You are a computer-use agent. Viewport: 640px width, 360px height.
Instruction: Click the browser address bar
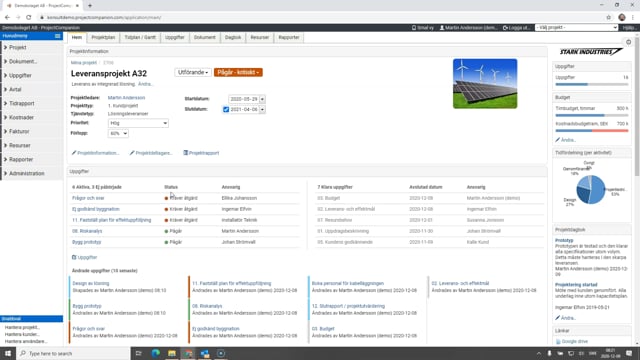318,18
